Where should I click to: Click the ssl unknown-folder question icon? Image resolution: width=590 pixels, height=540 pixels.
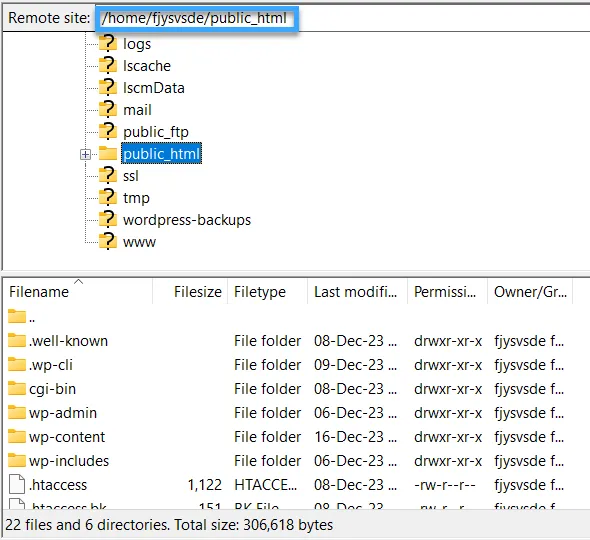pos(108,175)
